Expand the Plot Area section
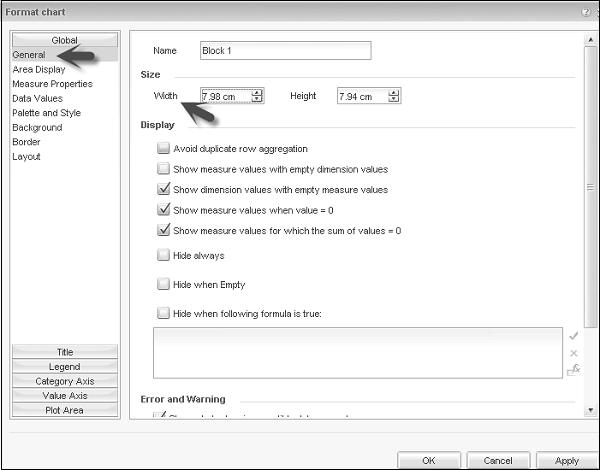 click(x=65, y=410)
